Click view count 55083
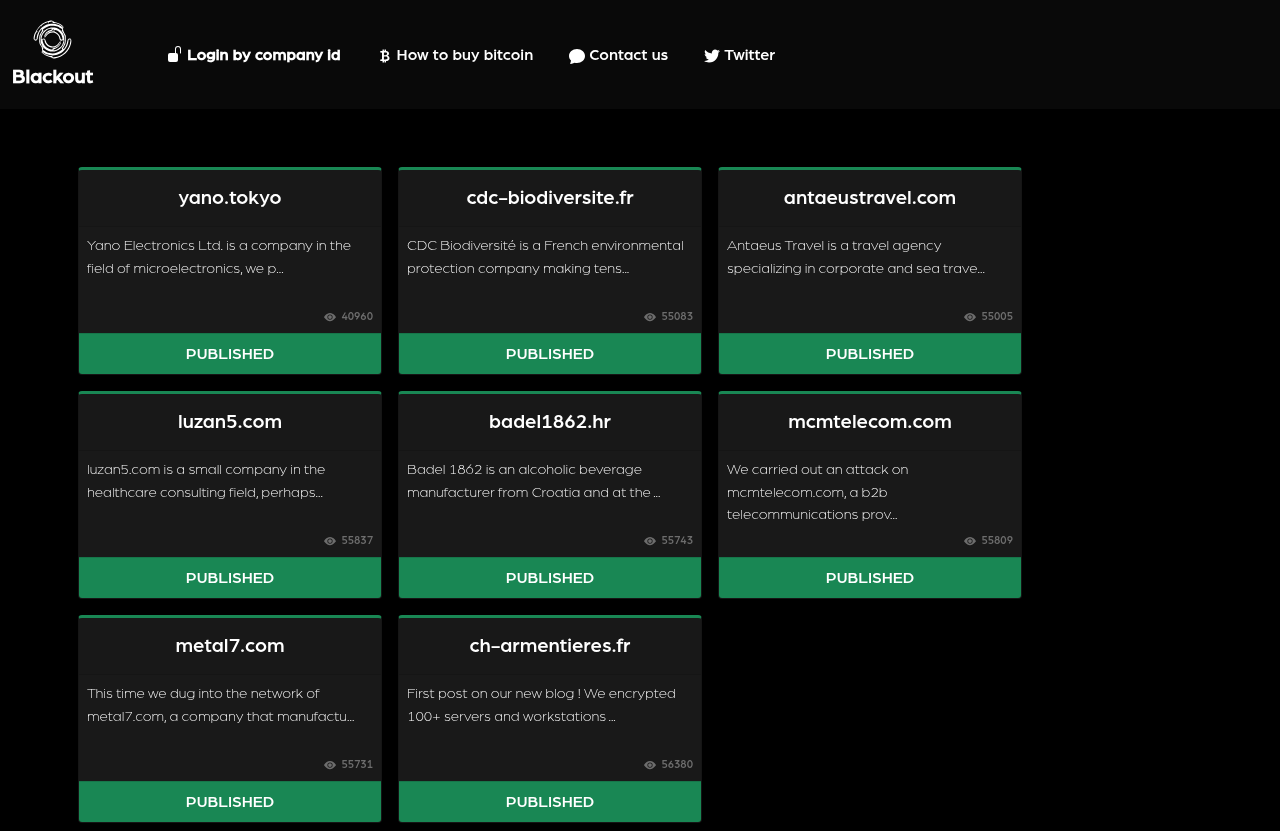This screenshot has width=1280, height=831. pyautogui.click(x=677, y=317)
